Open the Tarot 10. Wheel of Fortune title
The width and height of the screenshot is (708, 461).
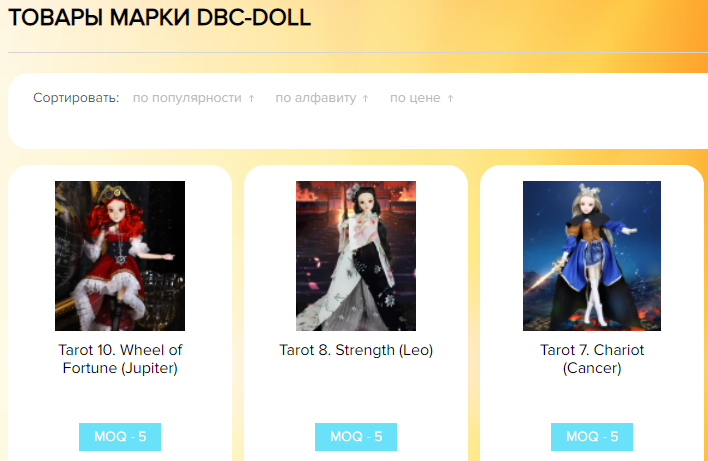pos(120,359)
